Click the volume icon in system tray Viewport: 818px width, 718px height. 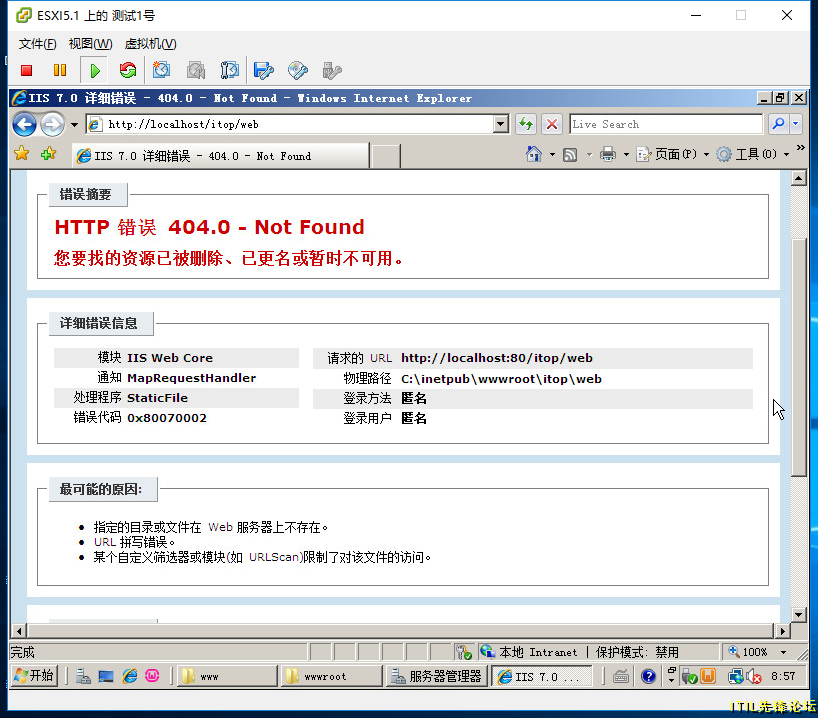(754, 677)
